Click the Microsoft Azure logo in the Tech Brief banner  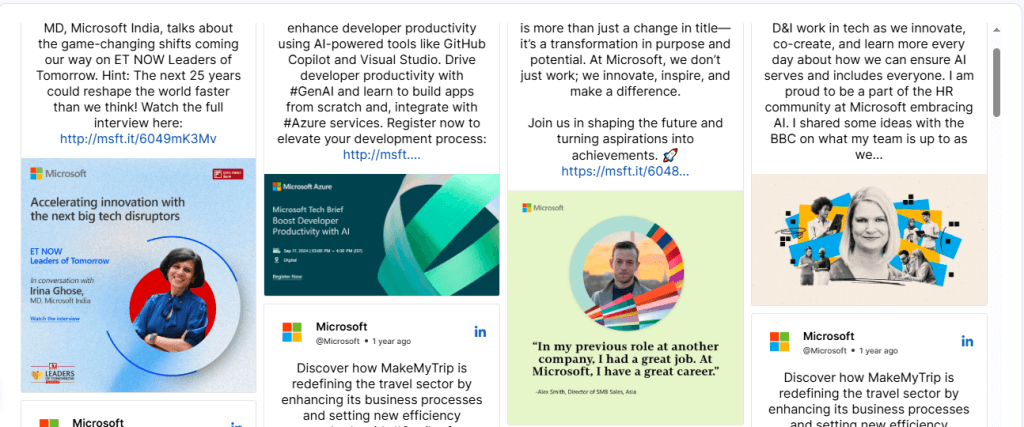click(x=301, y=186)
